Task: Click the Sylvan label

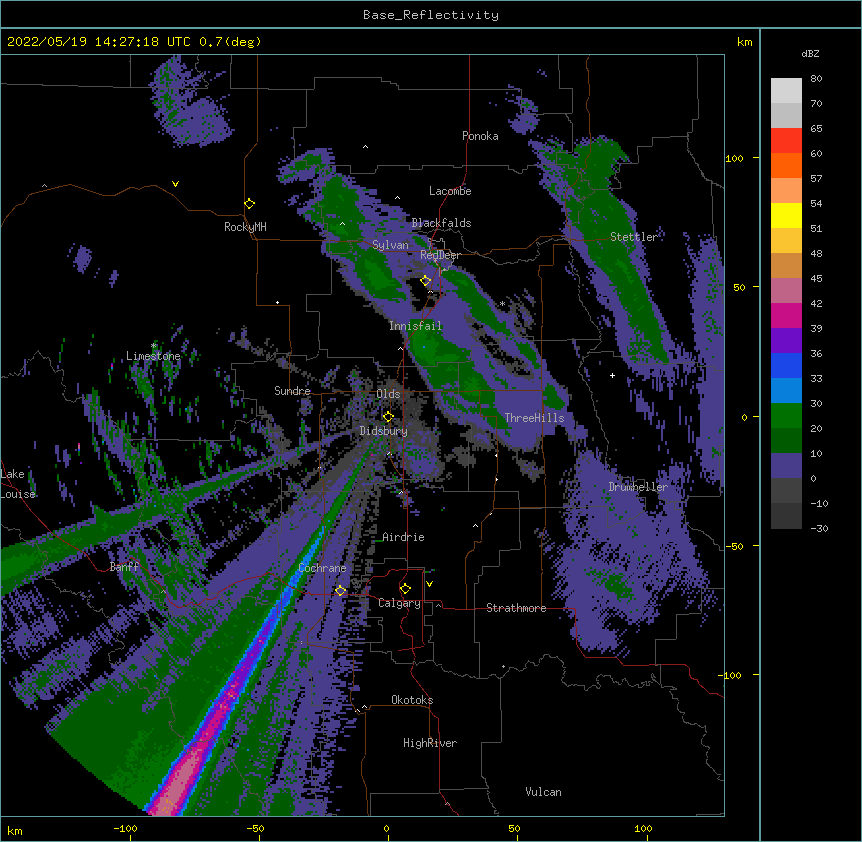Action: click(x=390, y=245)
